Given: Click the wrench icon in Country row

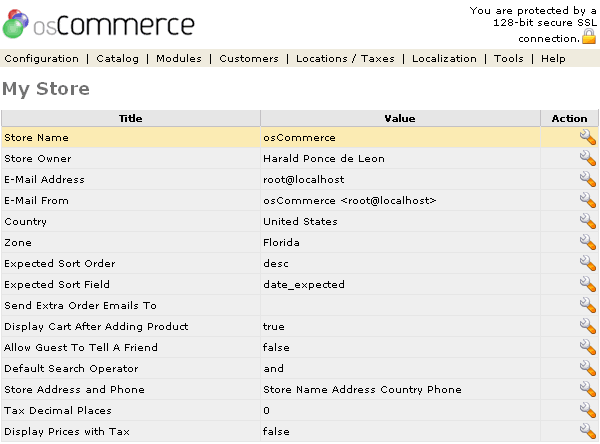Looking at the screenshot, I should point(588,221).
